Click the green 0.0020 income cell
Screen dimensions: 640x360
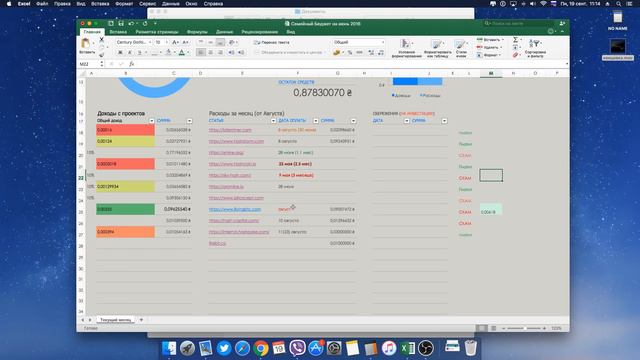pos(125,209)
